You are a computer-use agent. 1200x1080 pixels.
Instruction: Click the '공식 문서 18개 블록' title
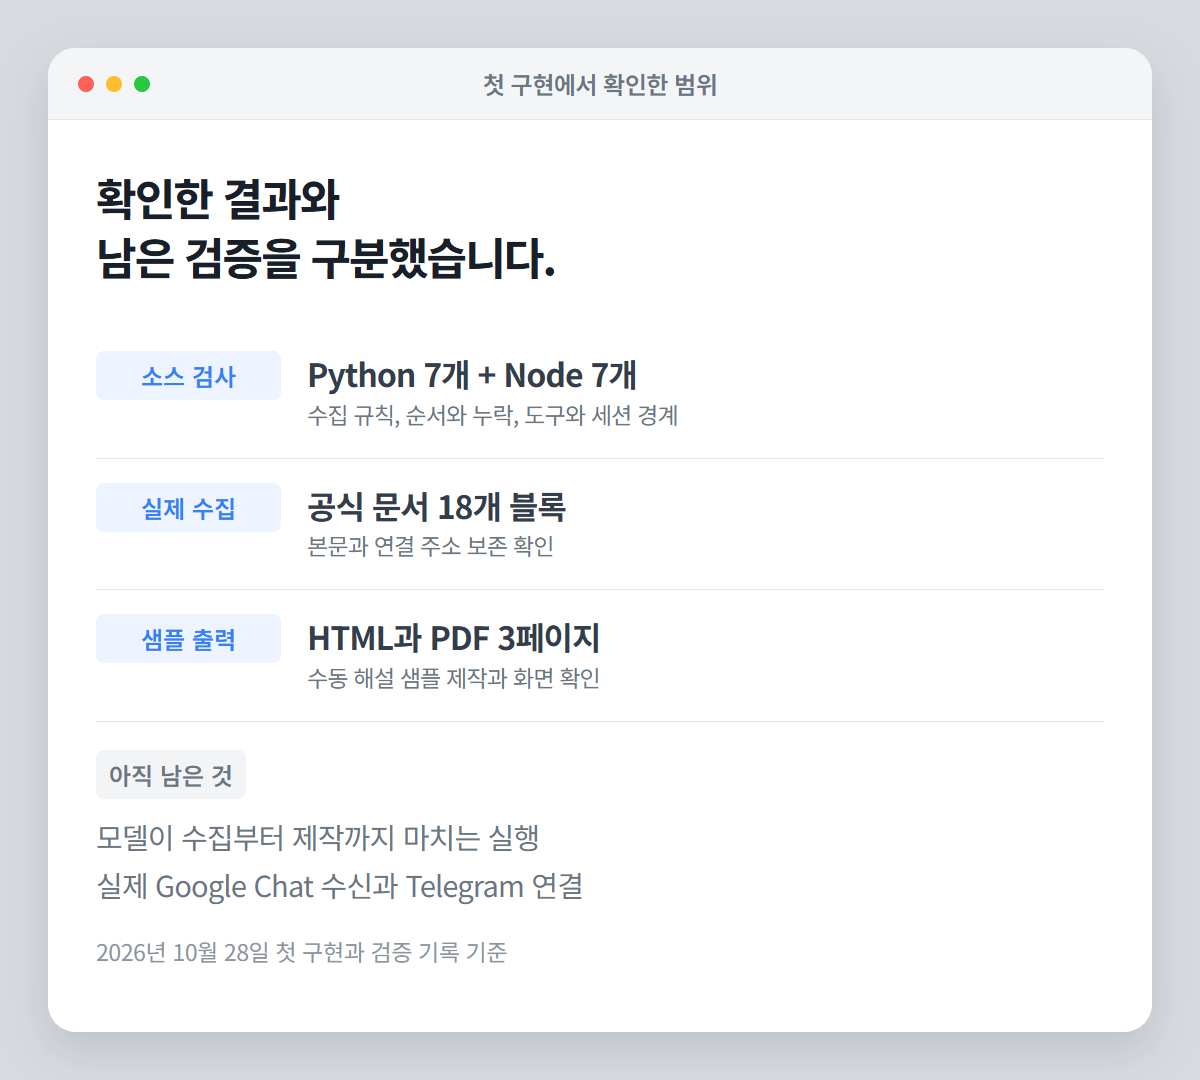[437, 507]
